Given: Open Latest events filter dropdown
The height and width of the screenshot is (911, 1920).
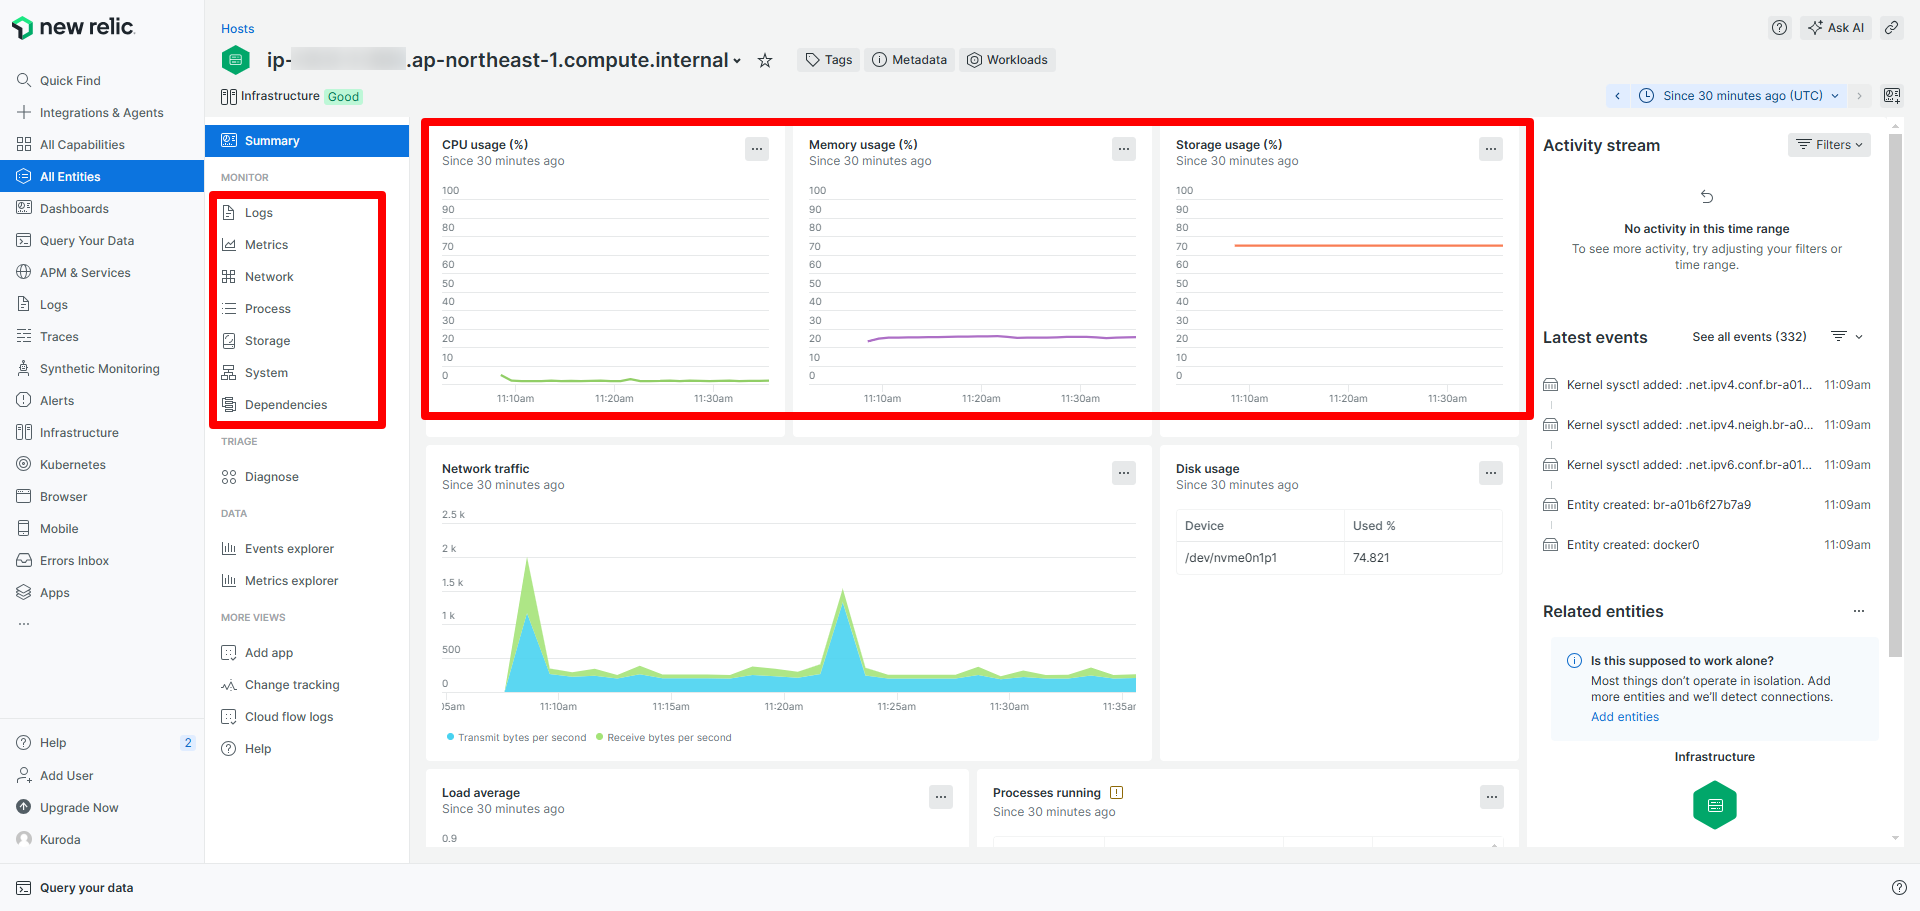Looking at the screenshot, I should (x=1847, y=337).
